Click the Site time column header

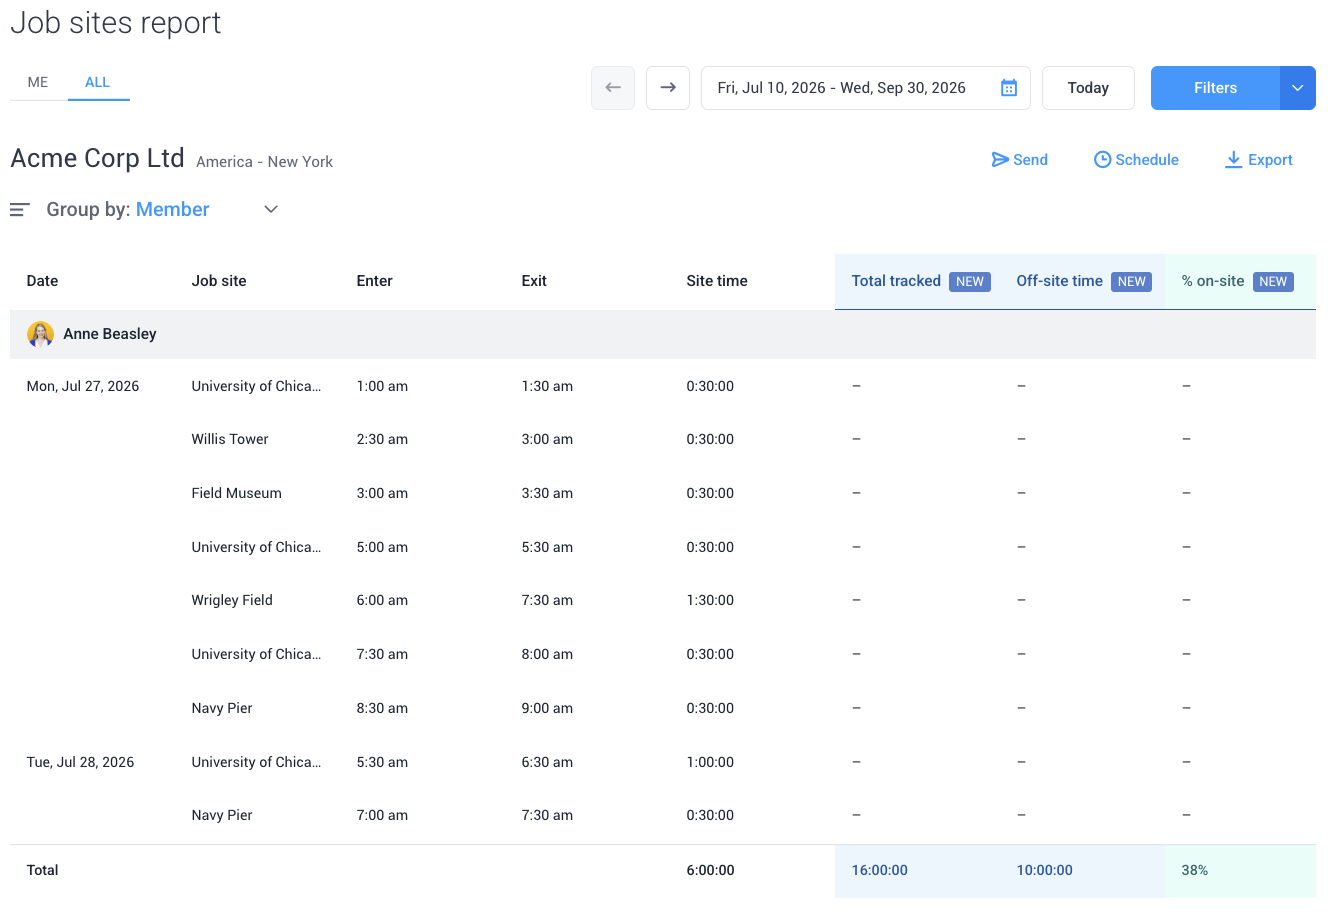(717, 281)
